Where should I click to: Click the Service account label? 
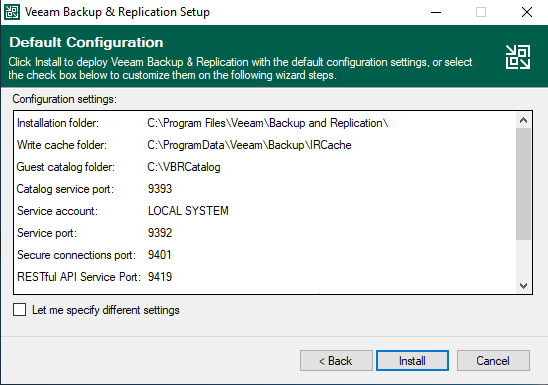tap(57, 211)
